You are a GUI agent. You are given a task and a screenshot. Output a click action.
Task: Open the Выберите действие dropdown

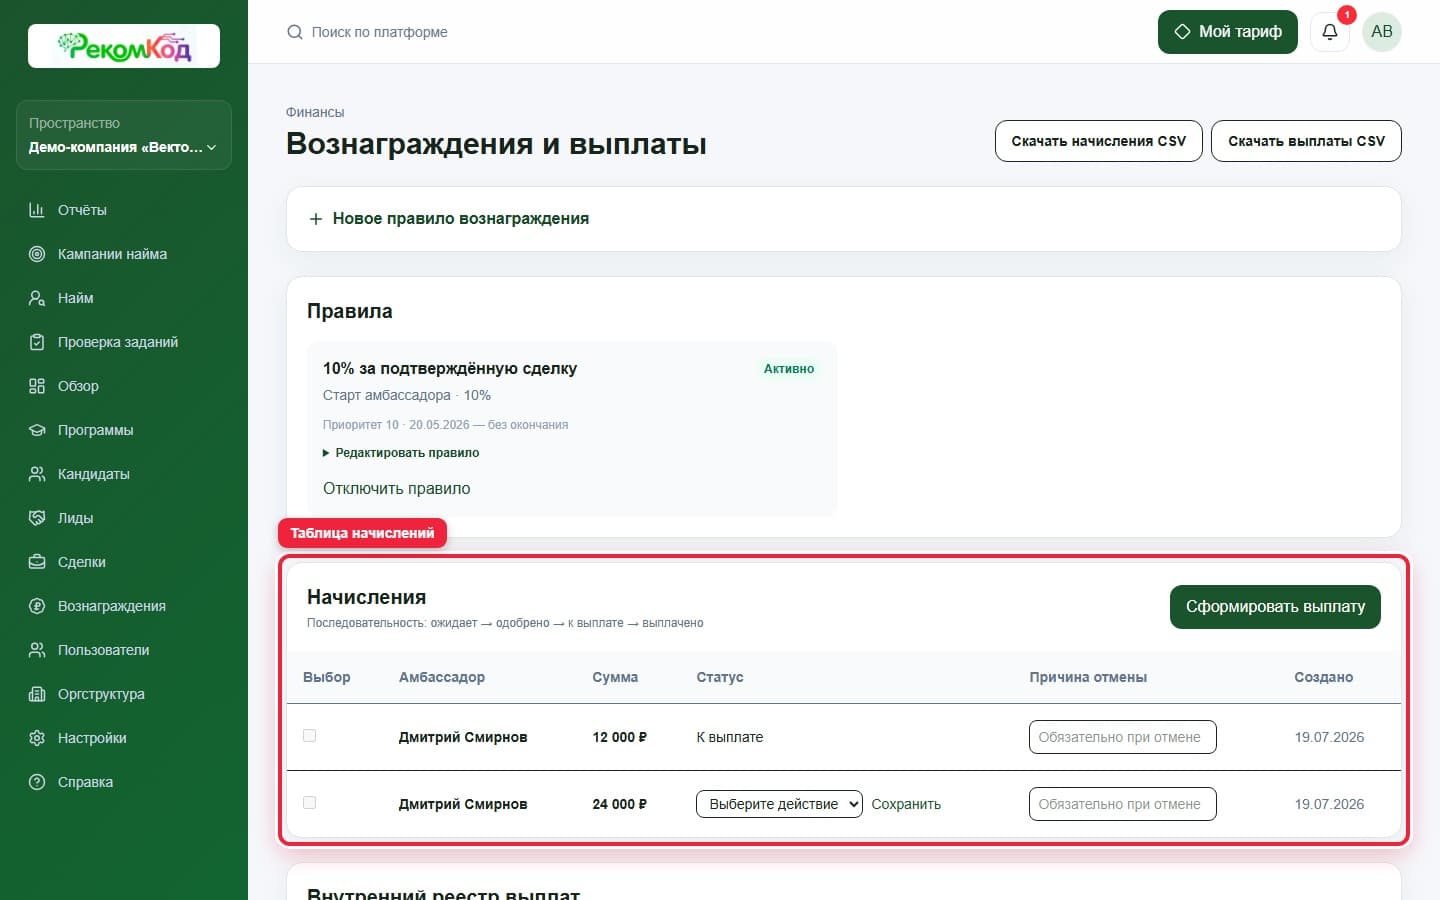[x=779, y=804]
